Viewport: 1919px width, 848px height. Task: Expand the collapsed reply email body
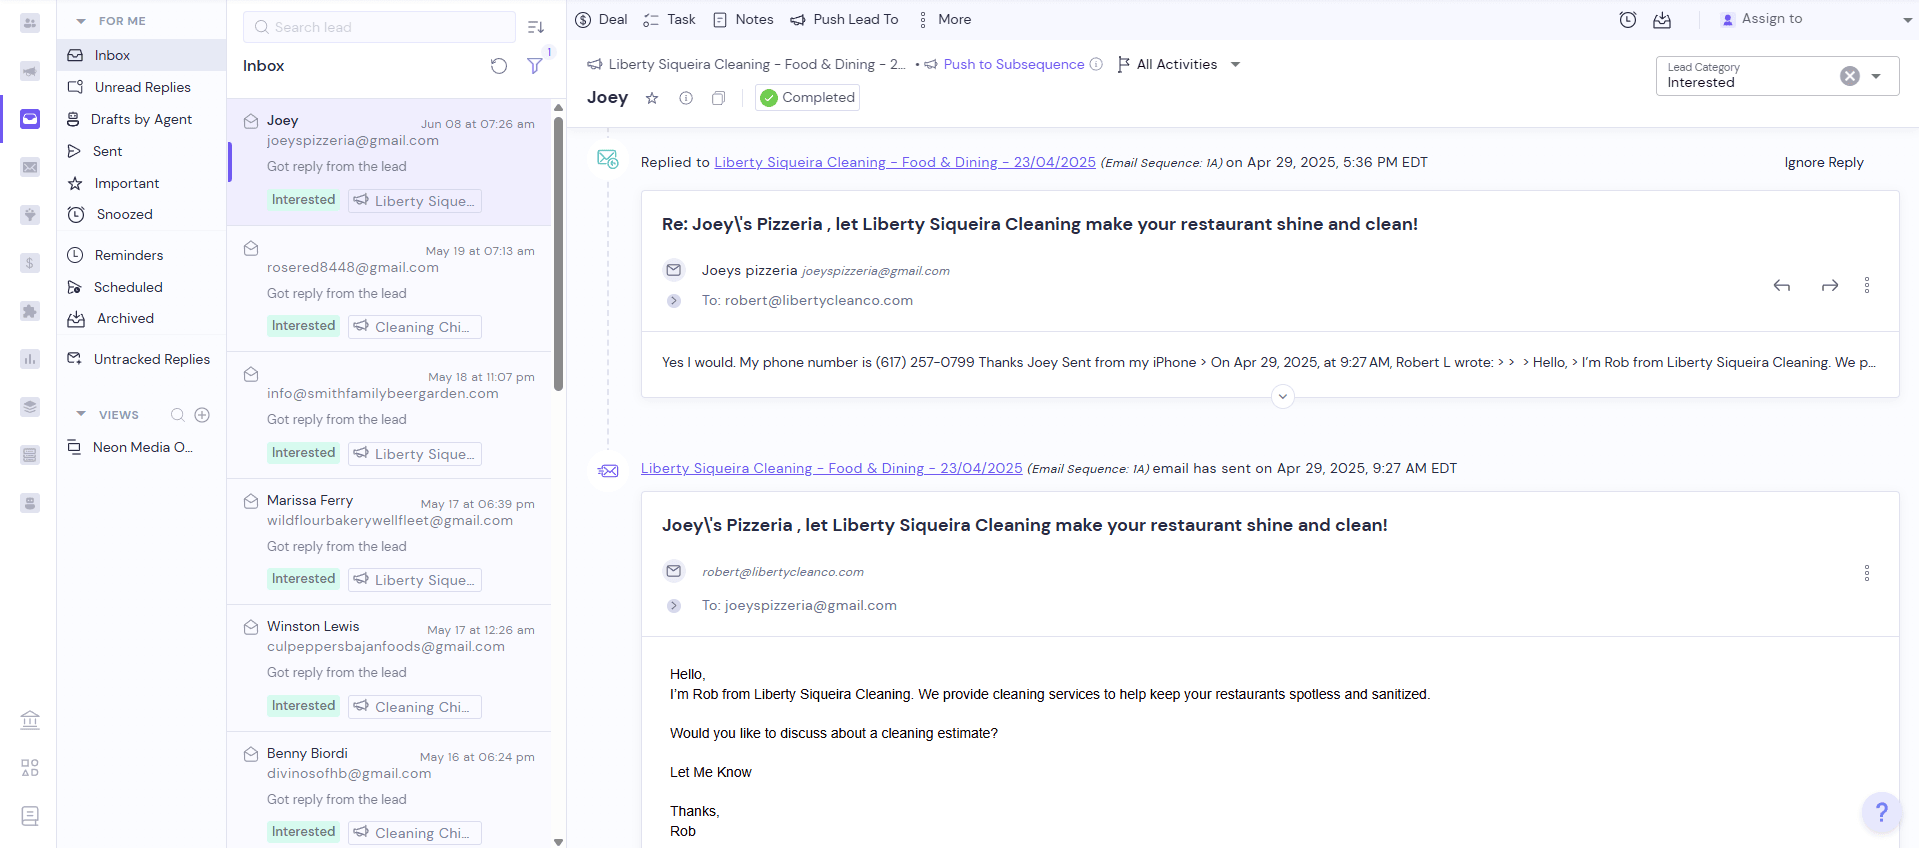coord(1283,397)
